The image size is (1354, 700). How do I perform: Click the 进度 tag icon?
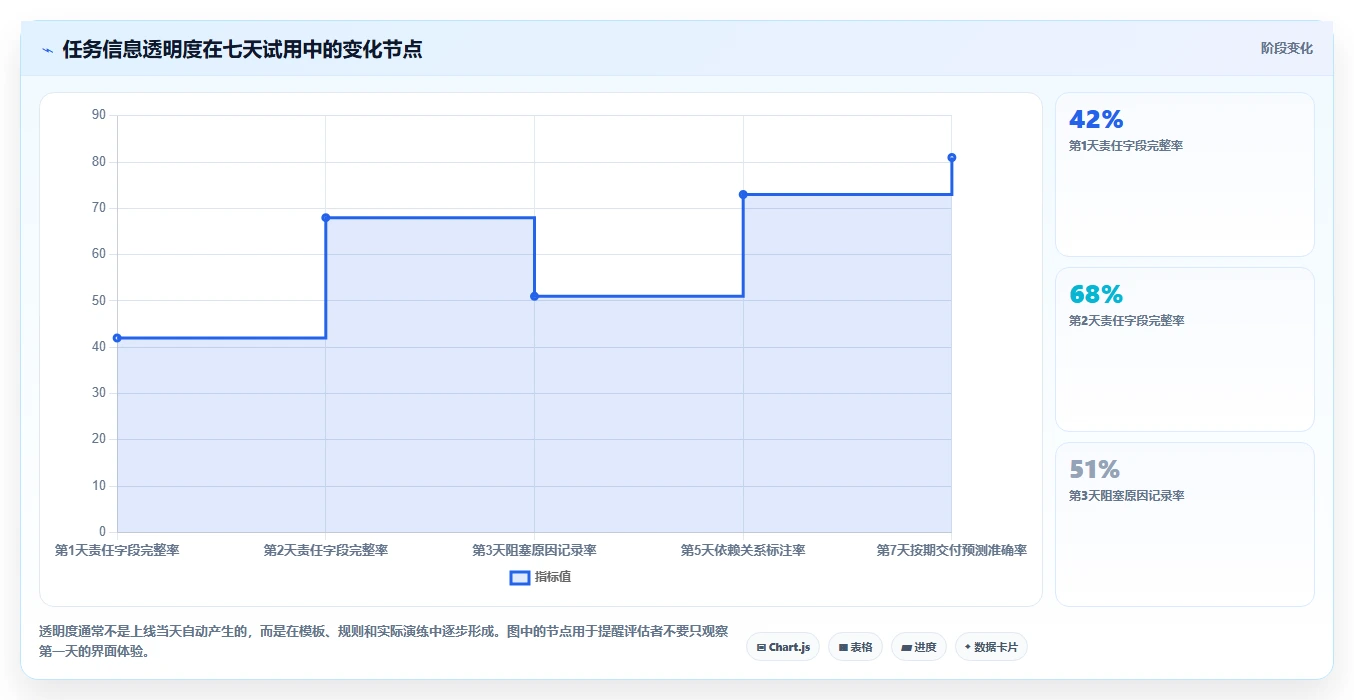[x=906, y=648]
